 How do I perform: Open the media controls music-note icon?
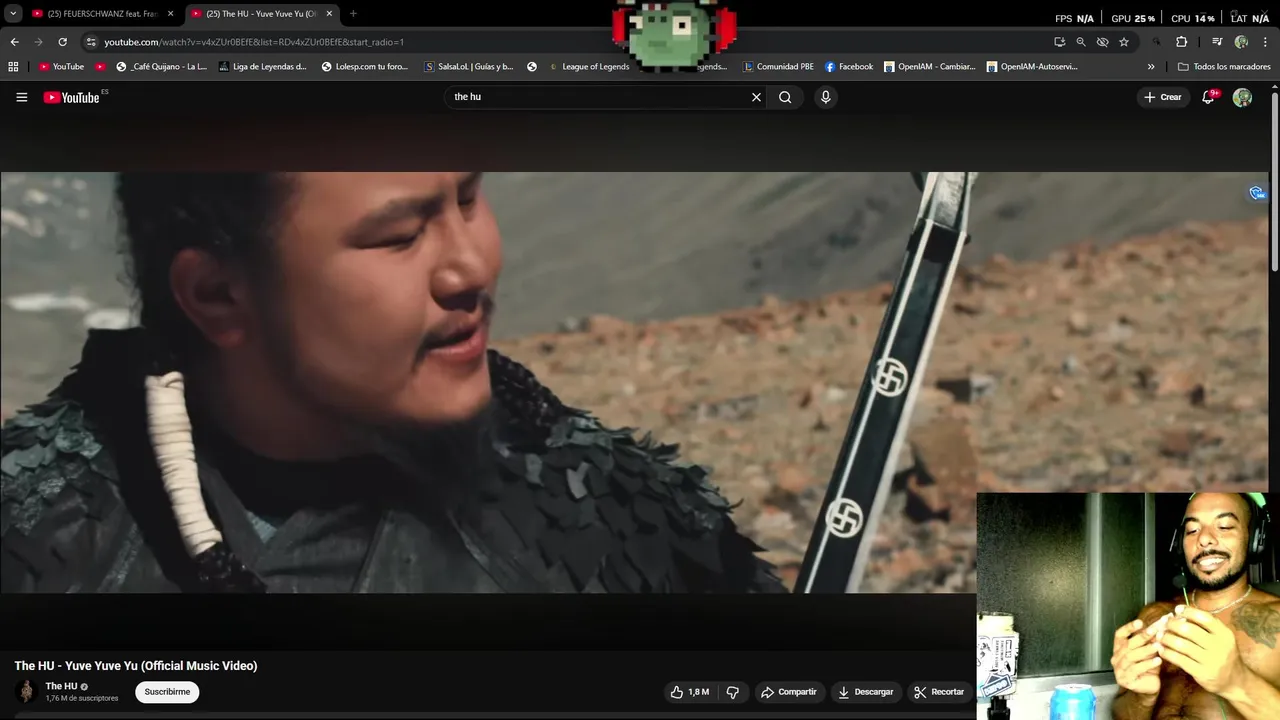pyautogui.click(x=1217, y=42)
